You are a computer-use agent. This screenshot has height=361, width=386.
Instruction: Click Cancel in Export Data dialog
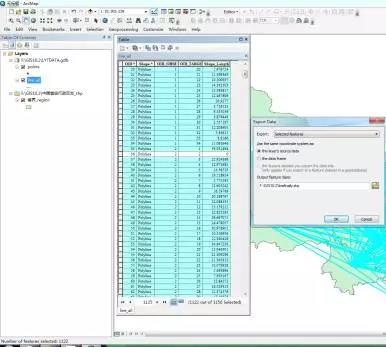(x=366, y=219)
